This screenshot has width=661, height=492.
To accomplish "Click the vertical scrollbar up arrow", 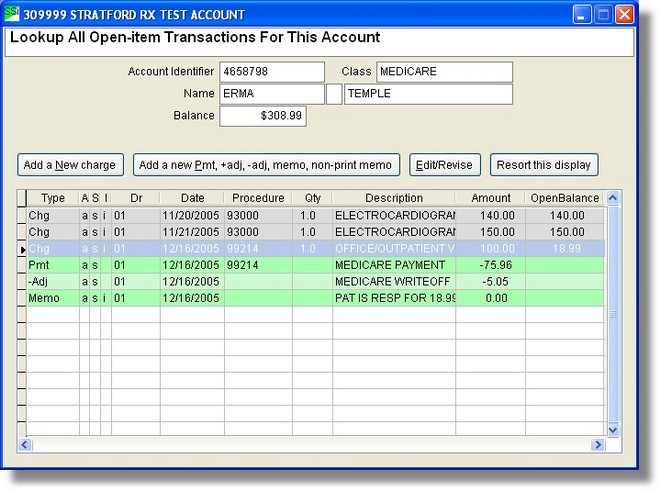I will pos(614,199).
